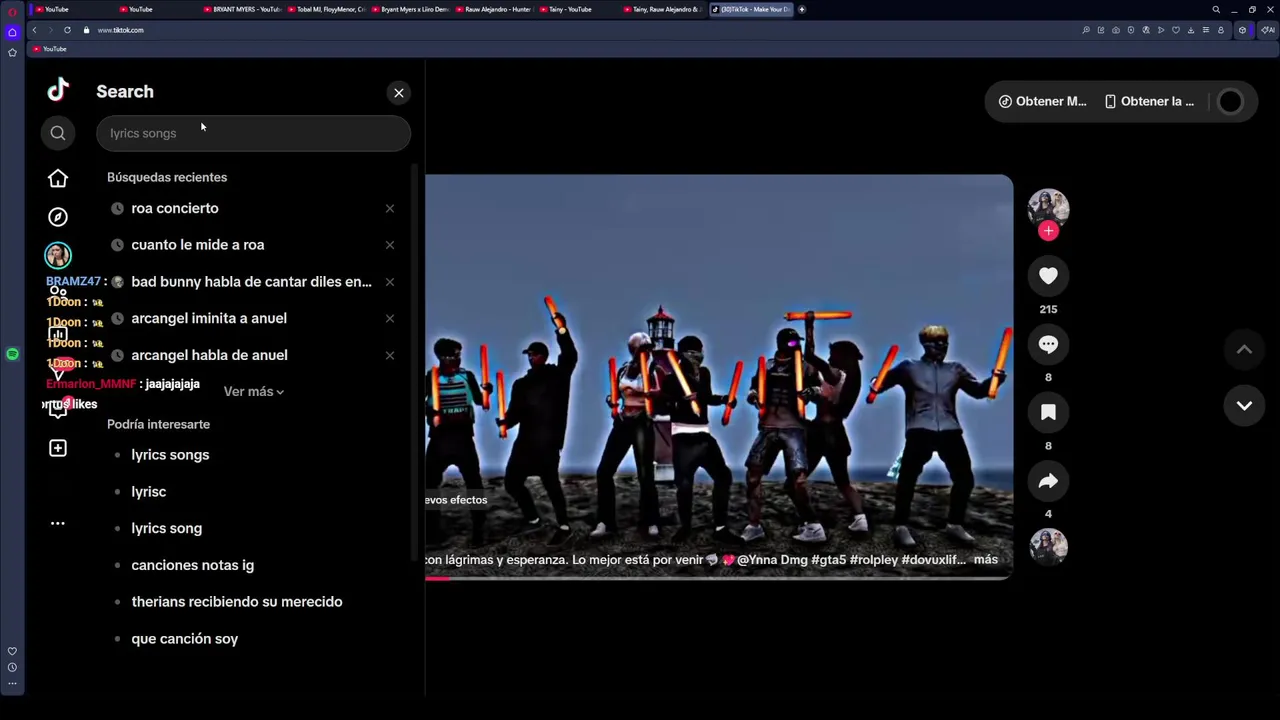Open the Opera sidebar heart bookmarks icon
1280x720 pixels.
[12, 651]
